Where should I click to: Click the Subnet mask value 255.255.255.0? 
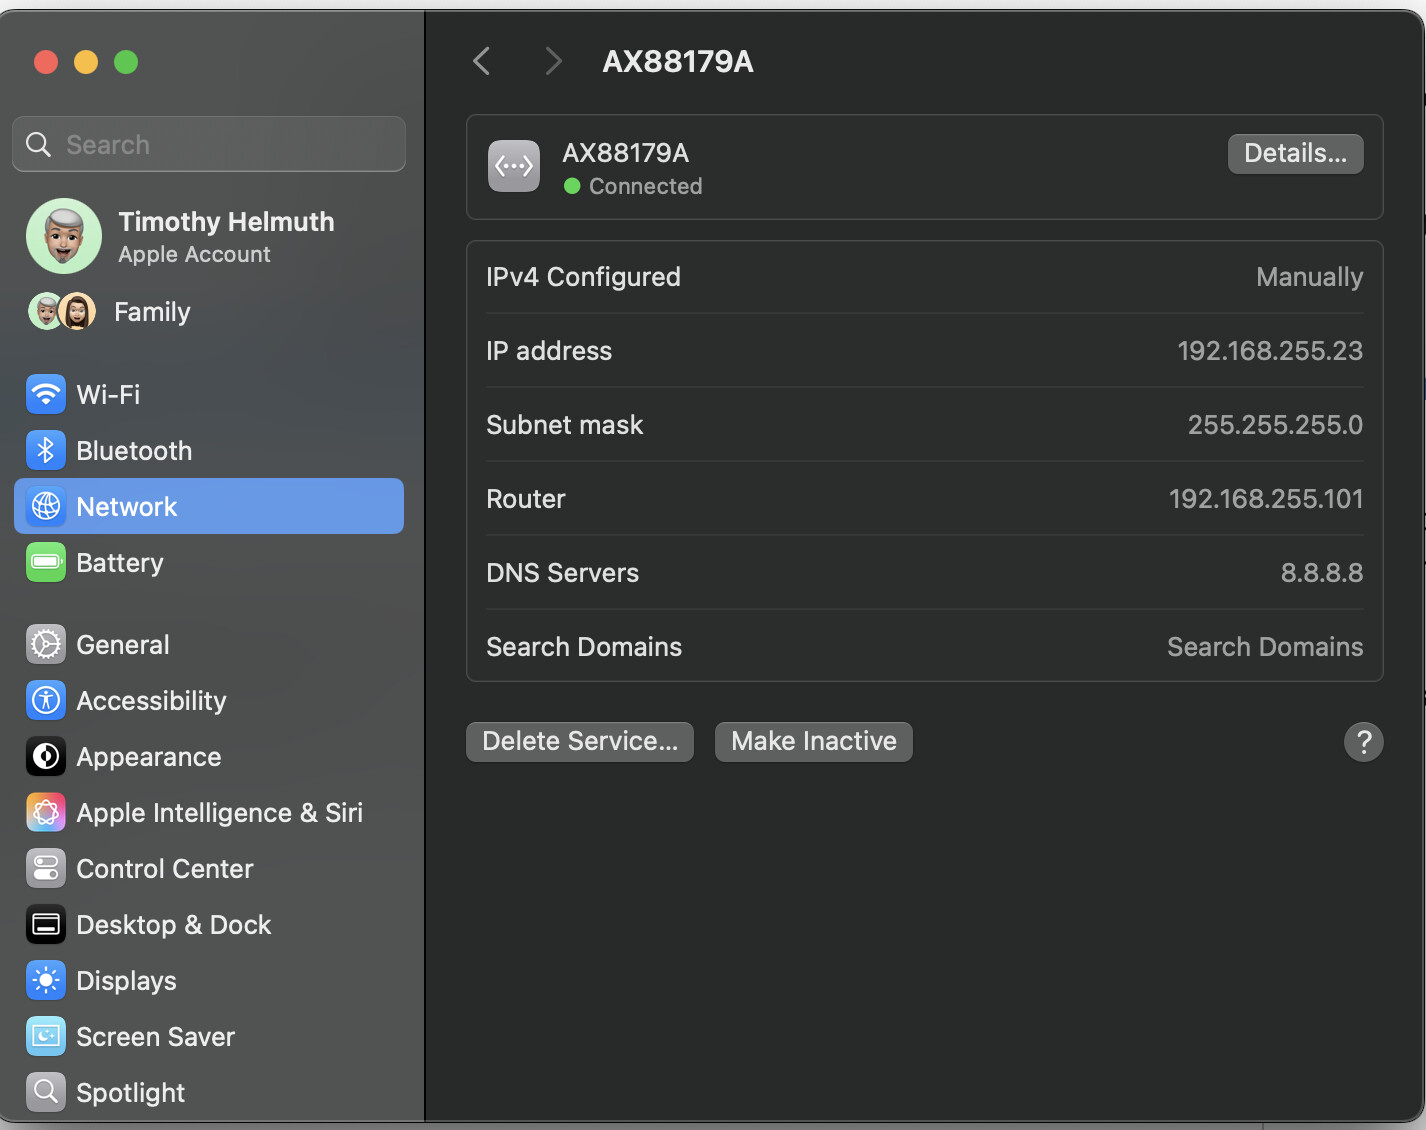1275,425
